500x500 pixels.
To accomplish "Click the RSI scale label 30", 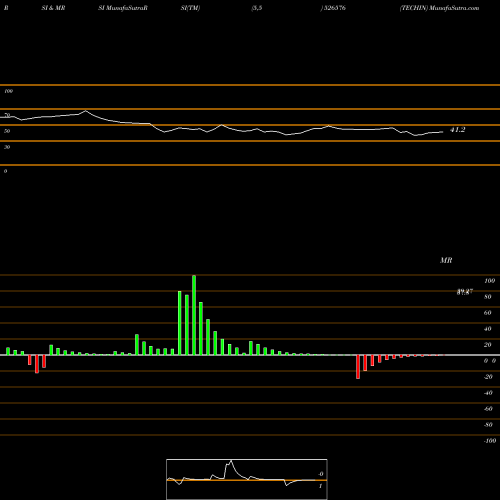I will (x=7, y=147).
